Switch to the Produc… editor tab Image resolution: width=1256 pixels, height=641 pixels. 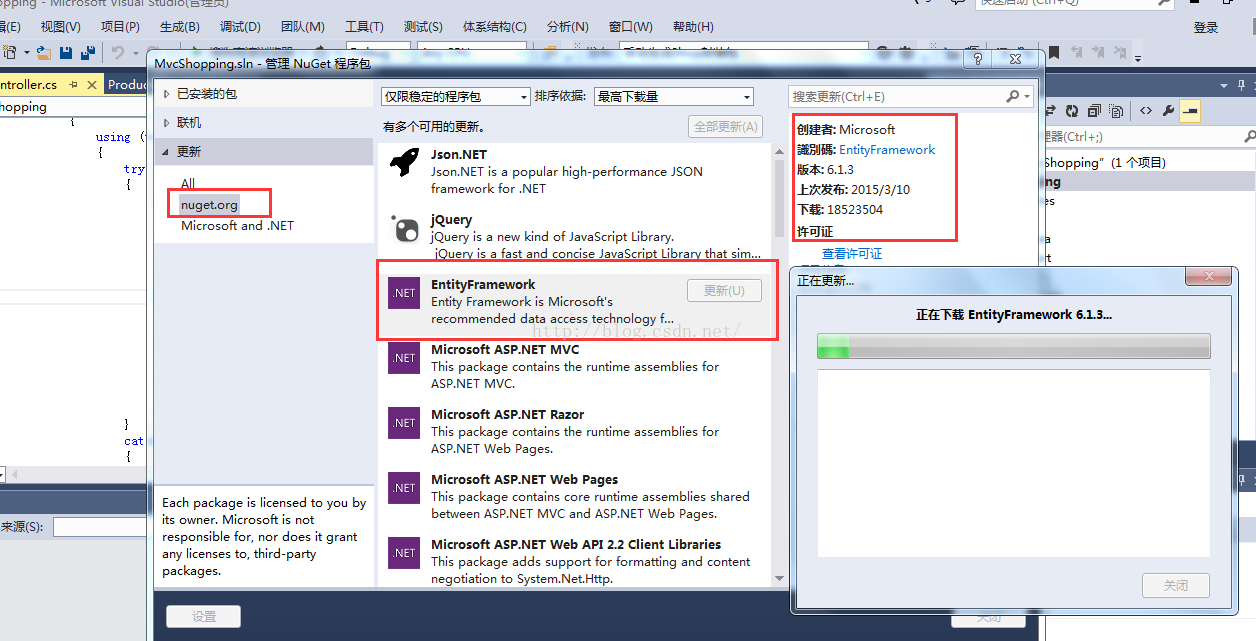click(x=127, y=85)
